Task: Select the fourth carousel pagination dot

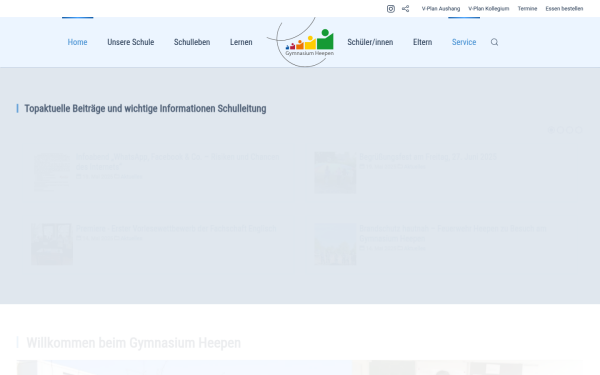Action: (579, 130)
